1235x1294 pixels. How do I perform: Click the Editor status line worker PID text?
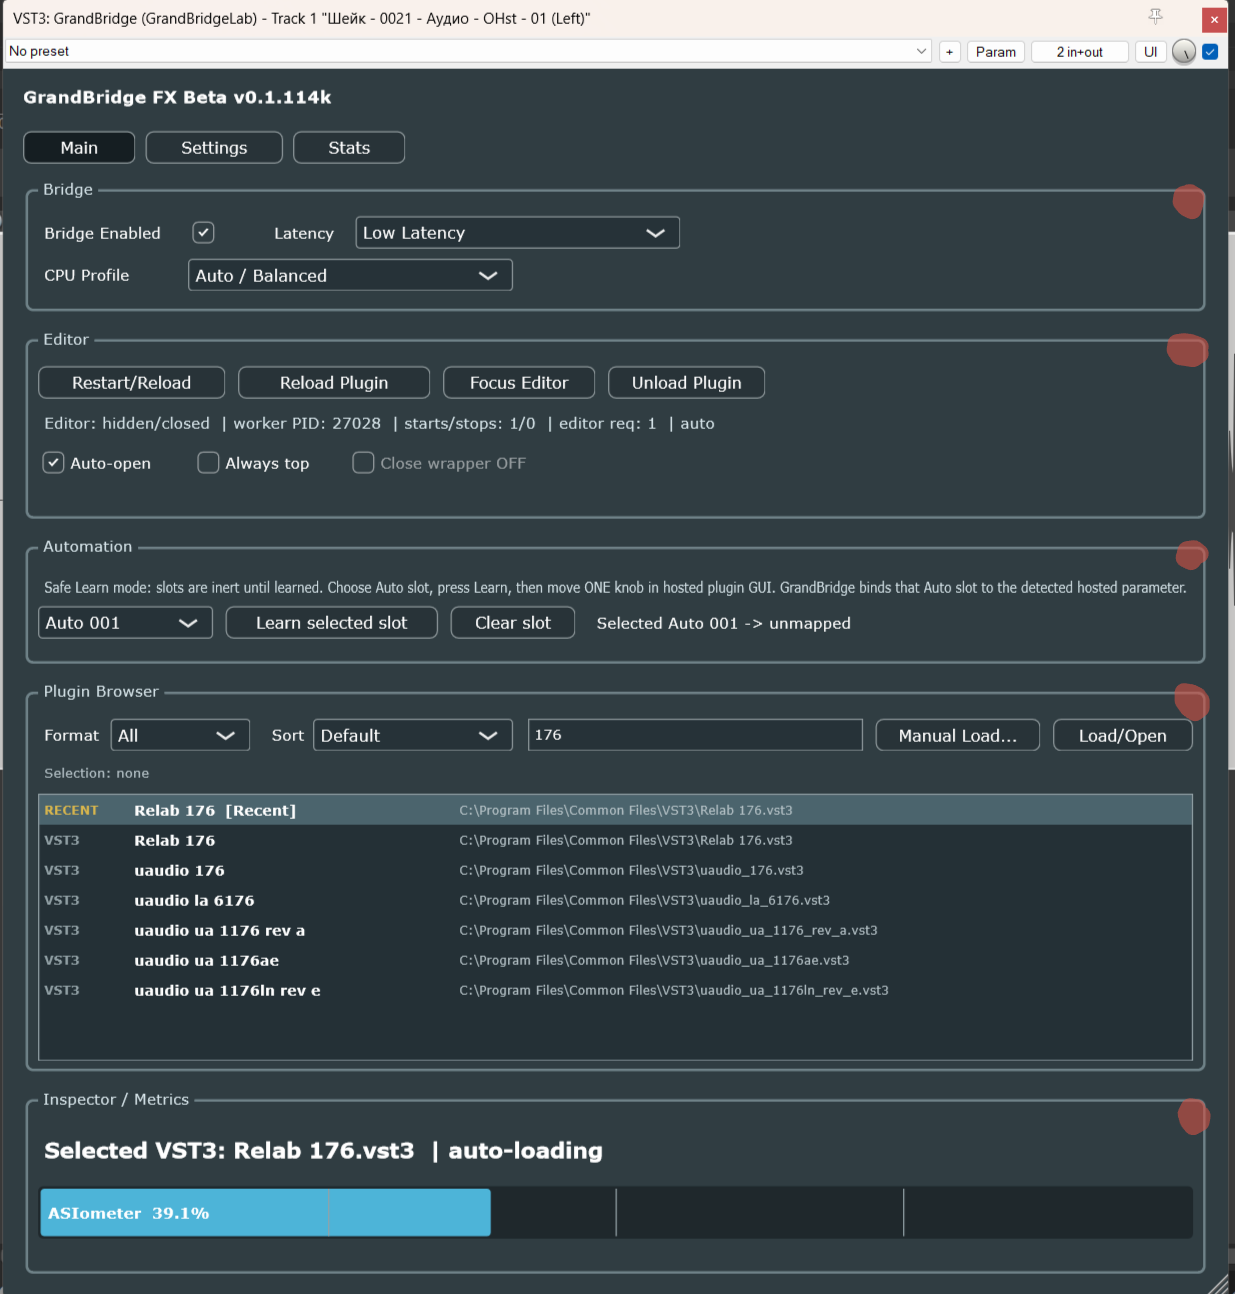point(307,424)
